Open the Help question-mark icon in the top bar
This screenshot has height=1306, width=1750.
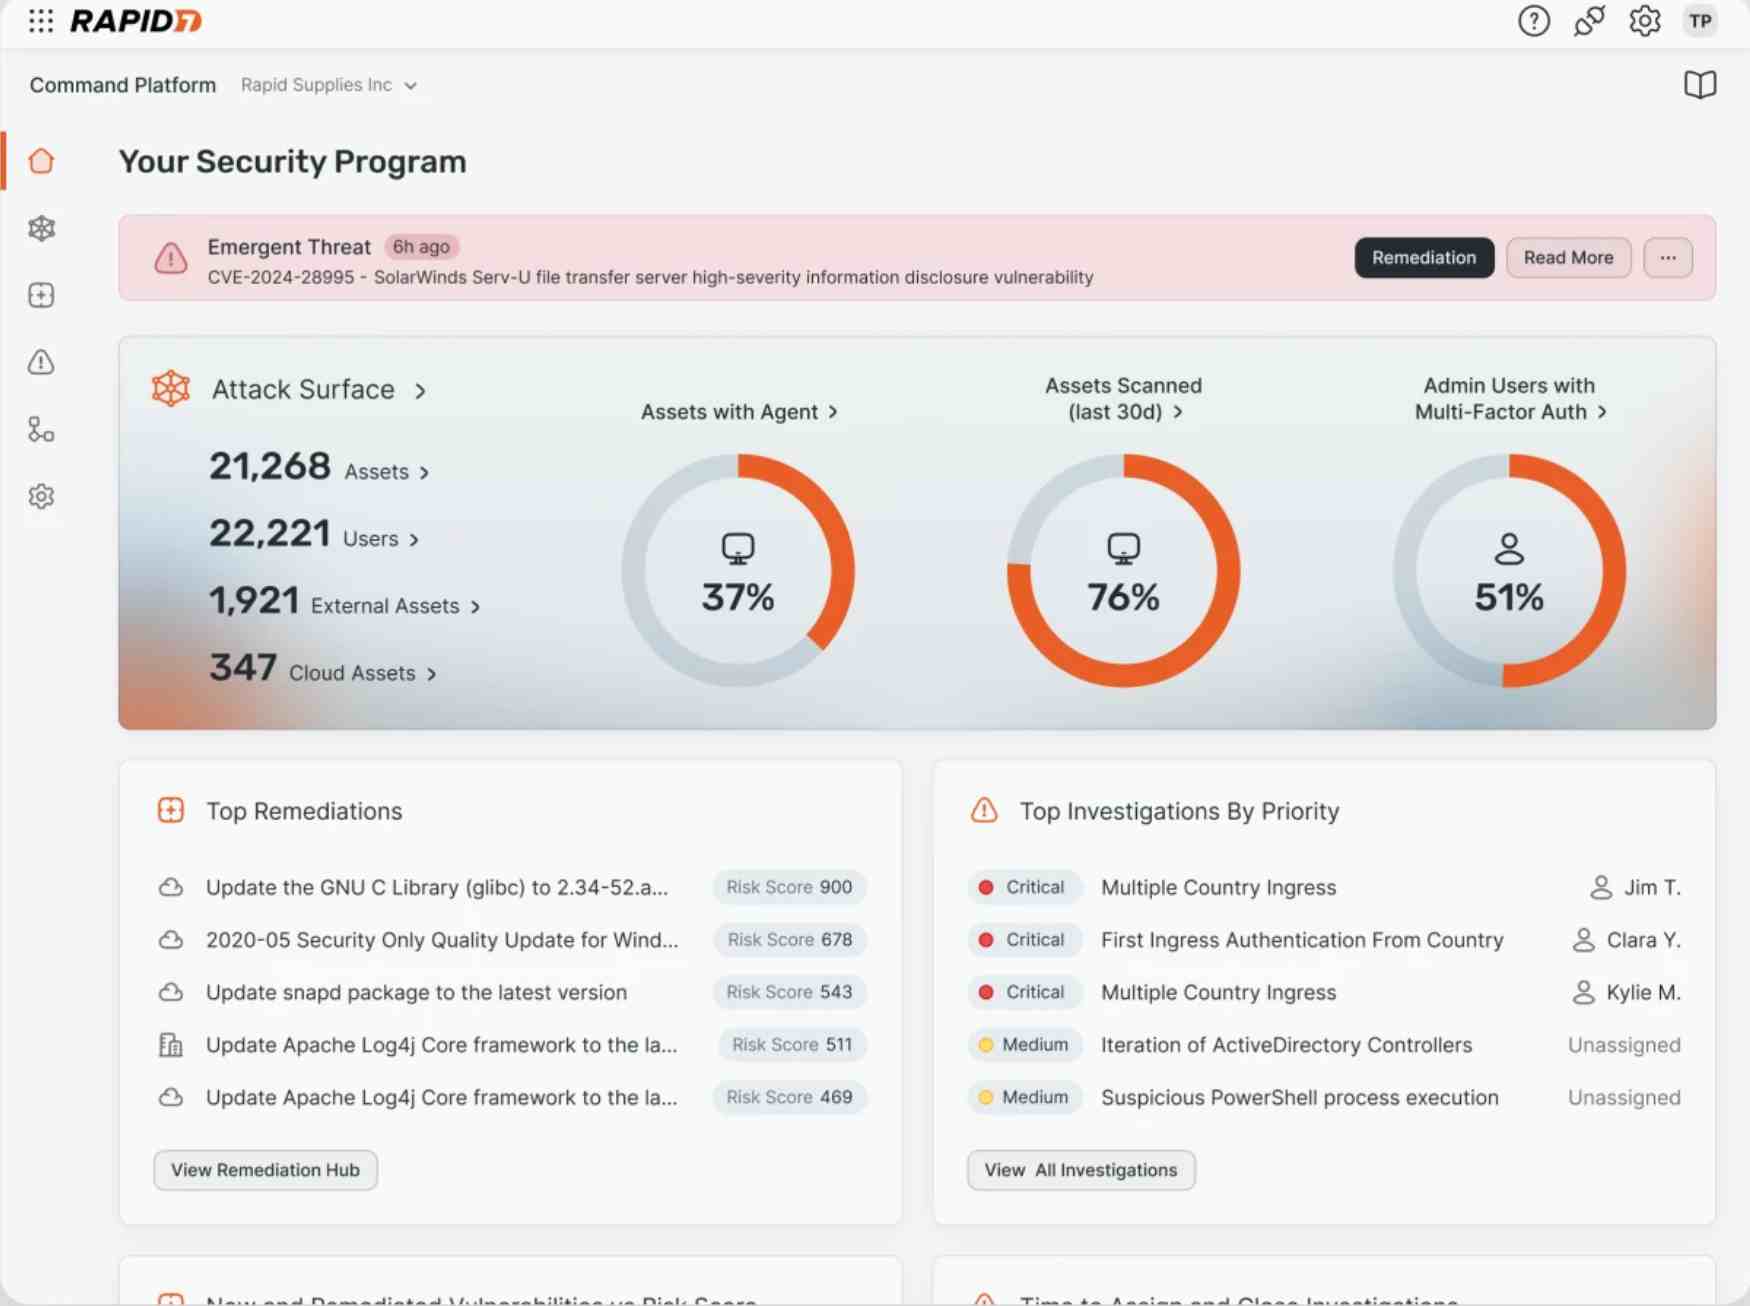(x=1533, y=21)
